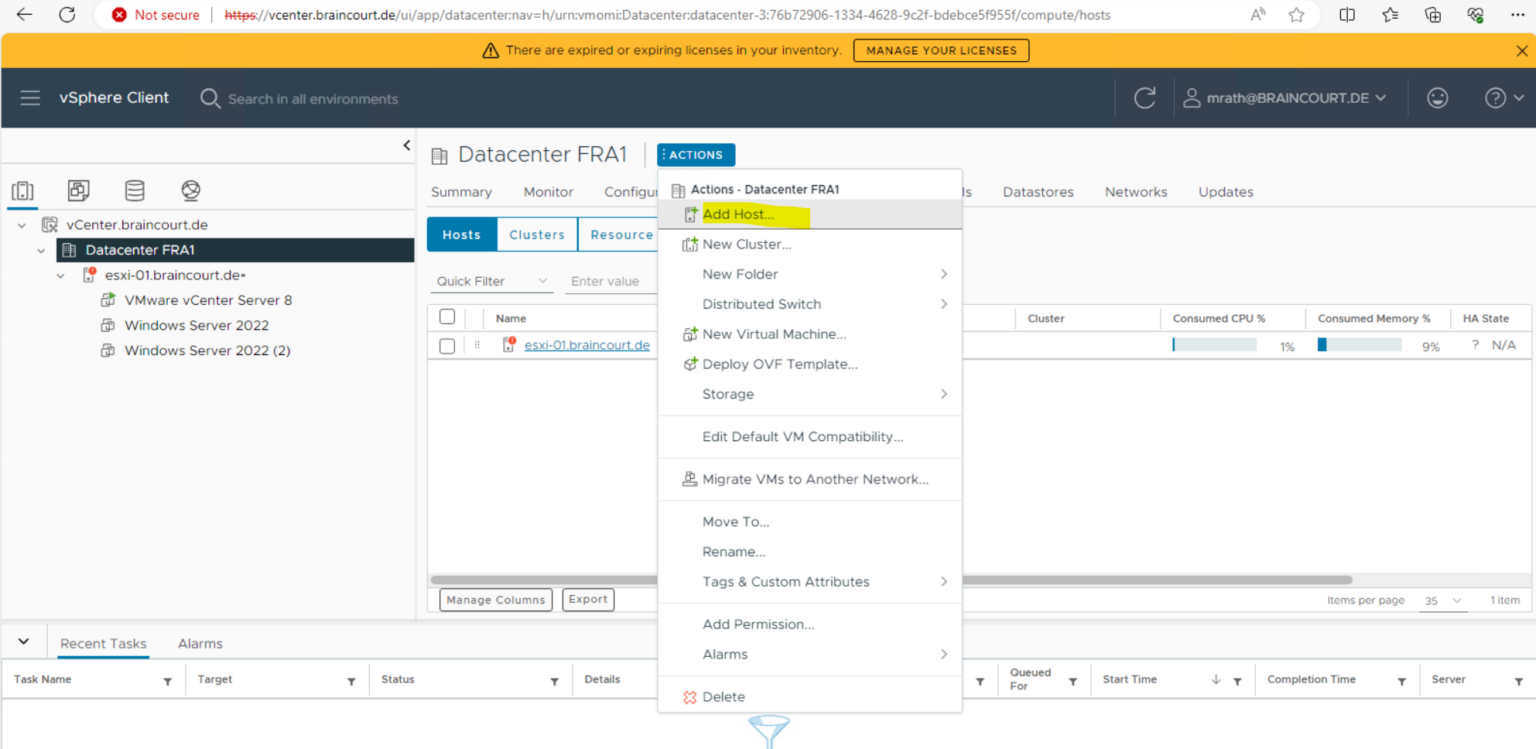This screenshot has width=1536, height=749.
Task: Open the items per page dropdown
Action: tap(1443, 601)
